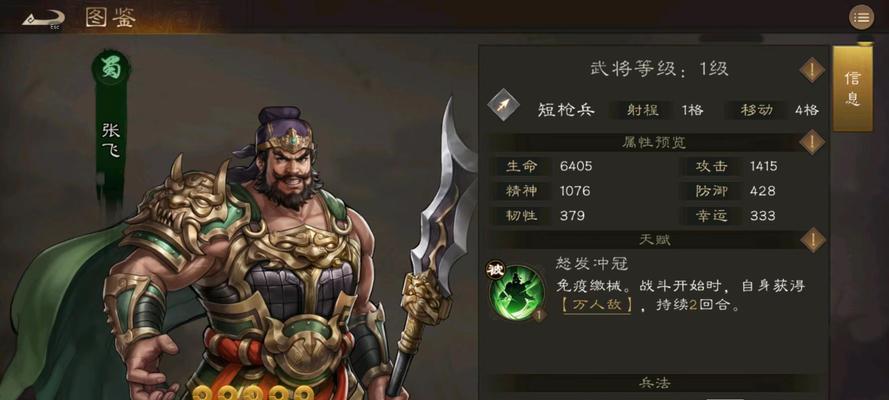
Task: Click info diamond beside 天赋
Action: (x=811, y=240)
